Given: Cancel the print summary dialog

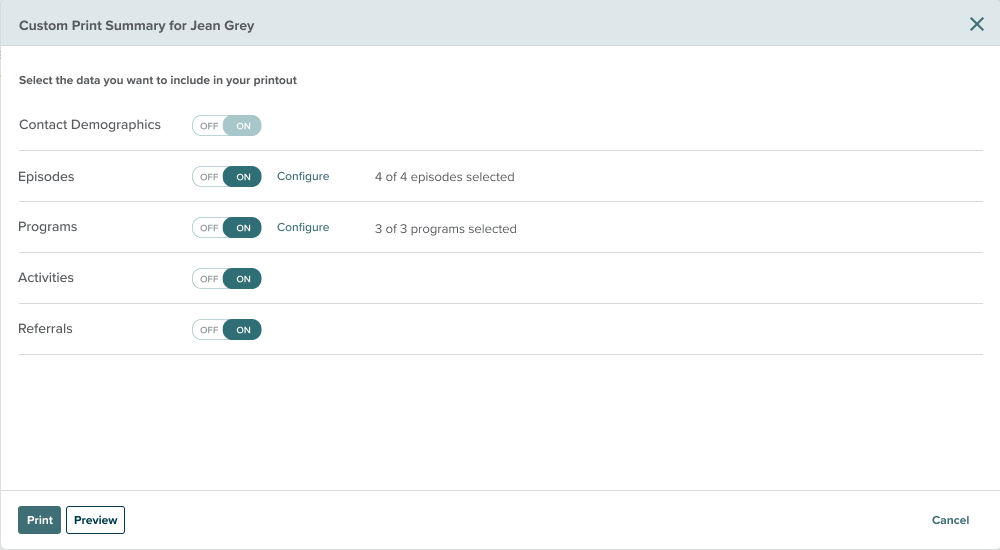Looking at the screenshot, I should coord(950,520).
